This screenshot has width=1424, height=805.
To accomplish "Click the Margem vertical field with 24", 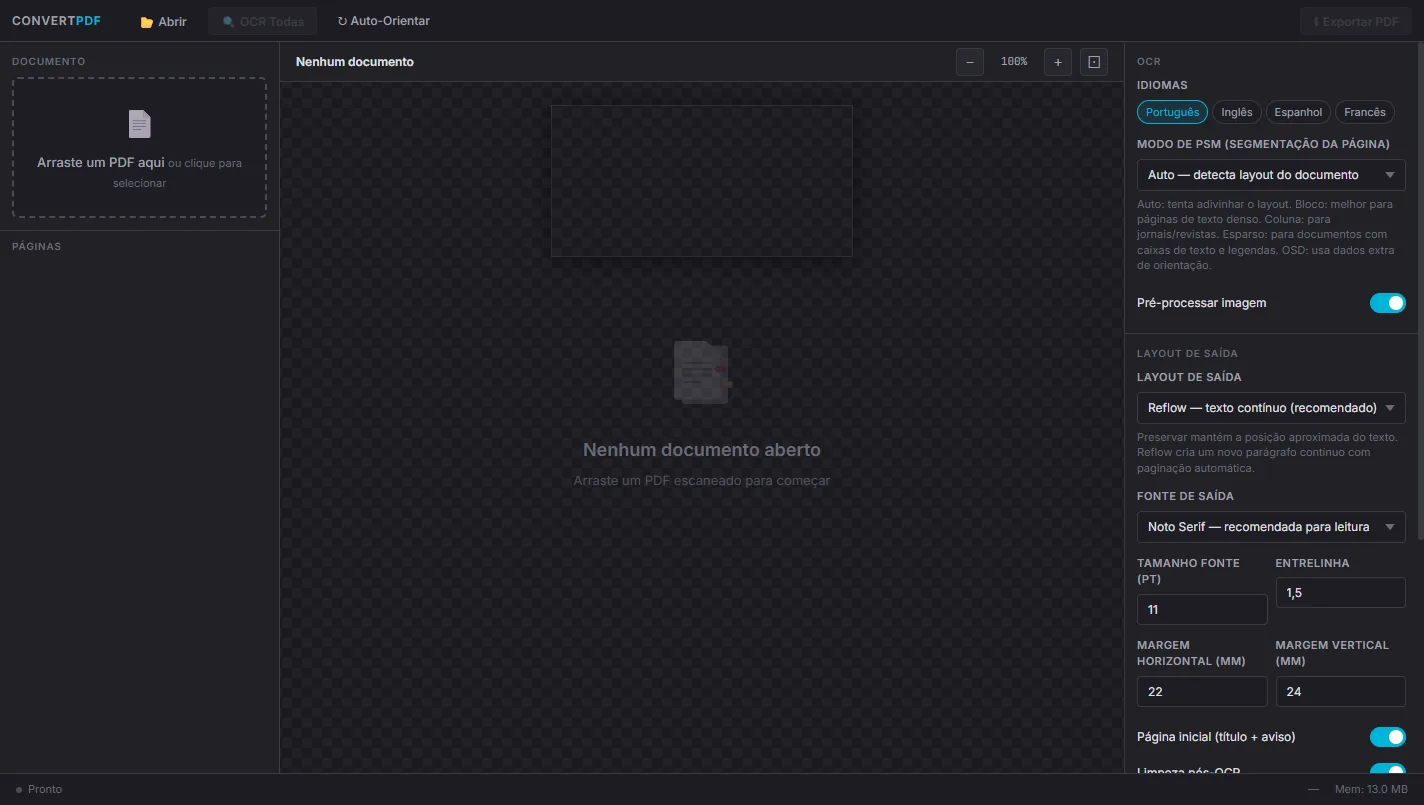I will (1340, 691).
